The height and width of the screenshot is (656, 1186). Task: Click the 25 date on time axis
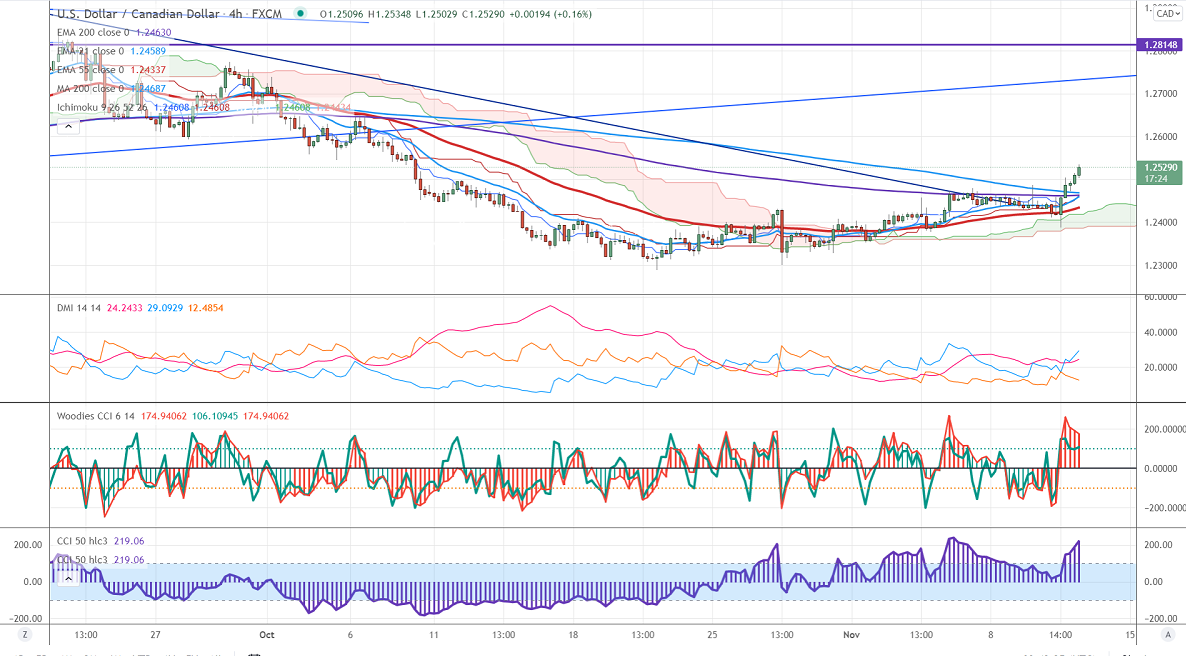pos(713,635)
